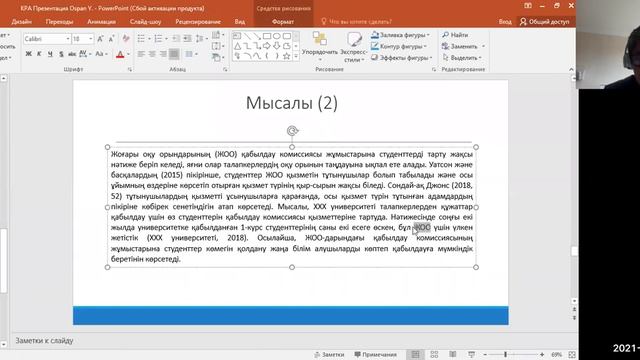The image size is (640, 360).
Task: Convert text to SmartArt icon
Action: [x=218, y=58]
